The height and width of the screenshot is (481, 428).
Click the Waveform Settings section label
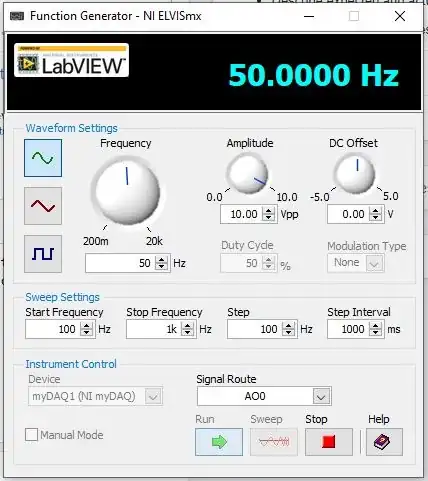tap(72, 128)
